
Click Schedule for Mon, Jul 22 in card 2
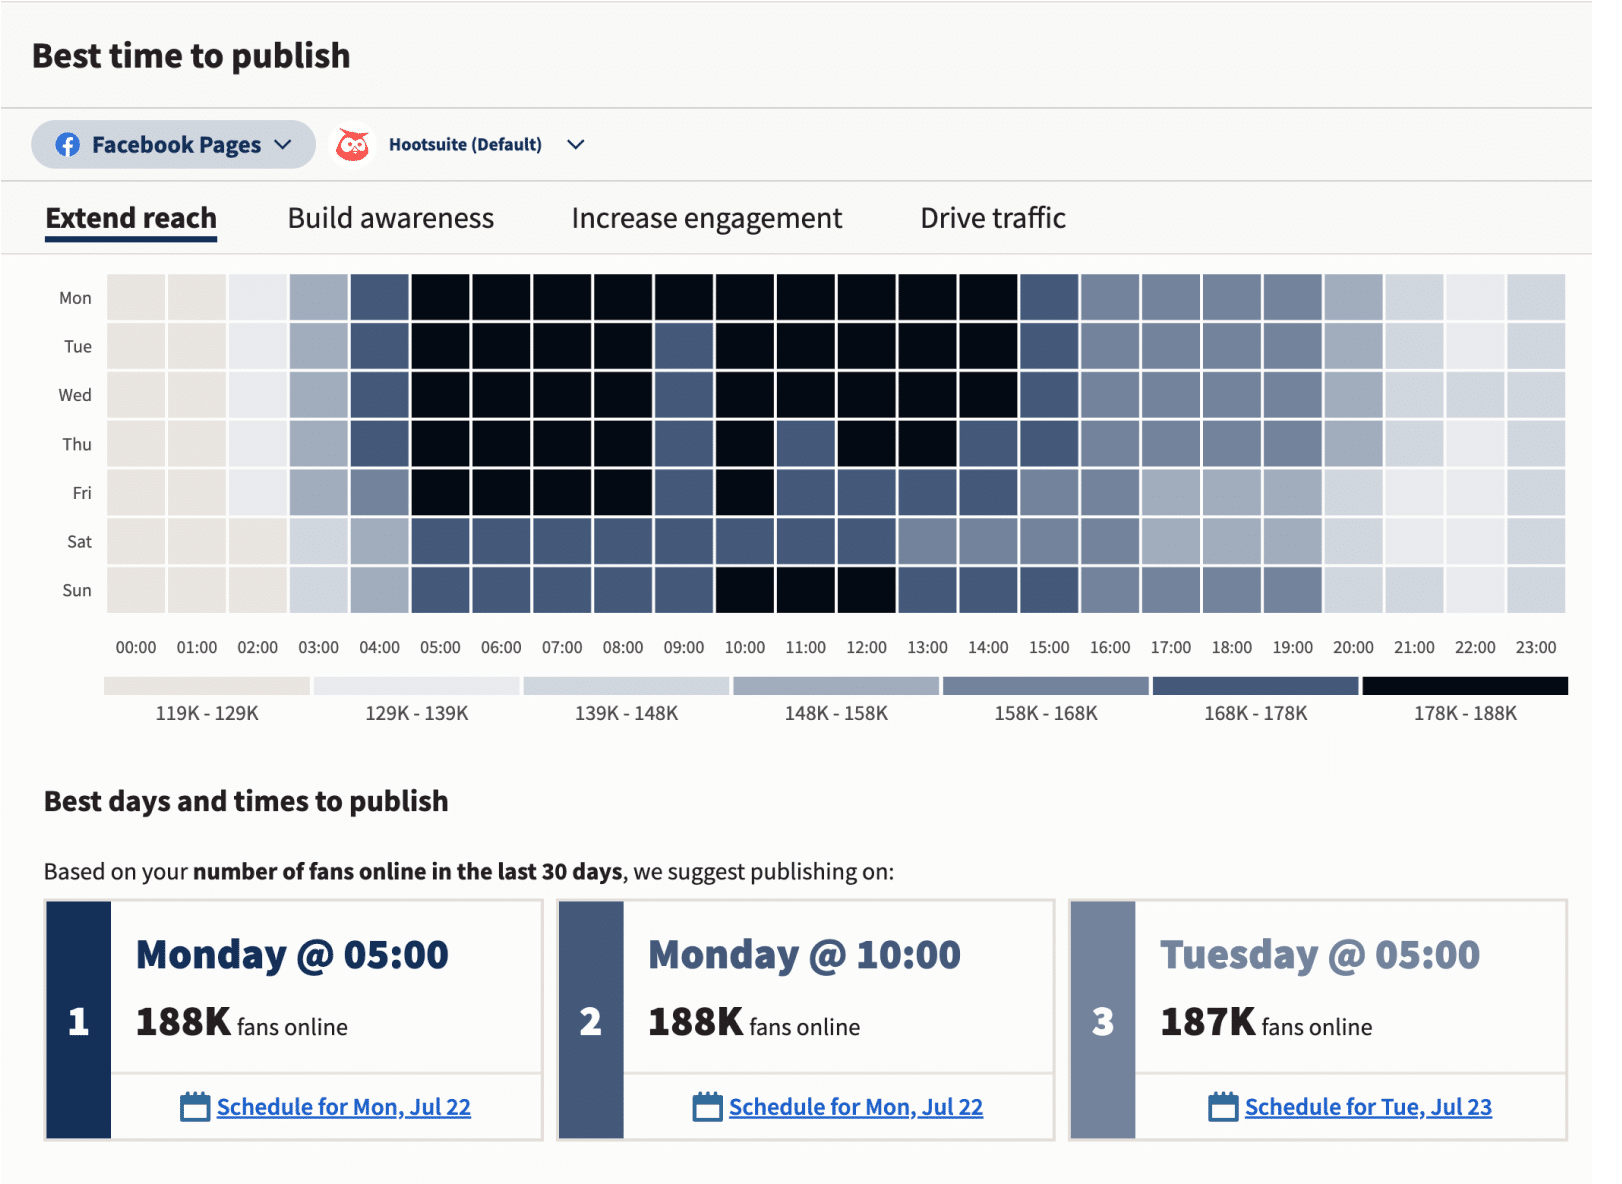856,1107
